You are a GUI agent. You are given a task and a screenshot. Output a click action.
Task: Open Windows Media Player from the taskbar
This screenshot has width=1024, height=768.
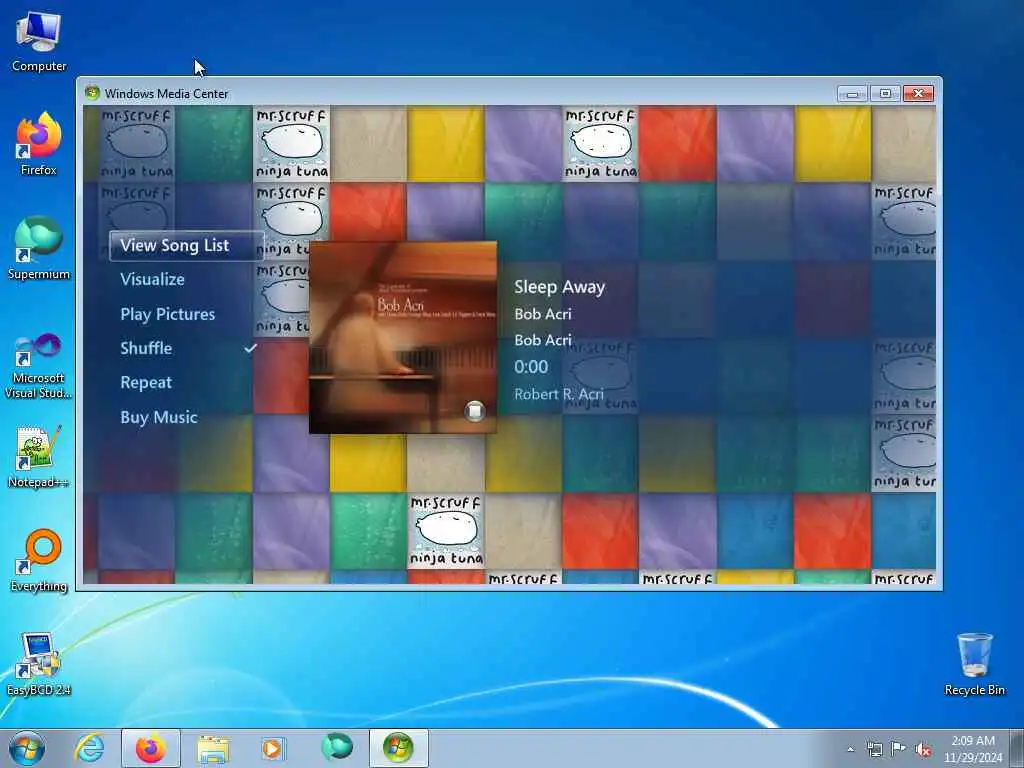[272, 748]
